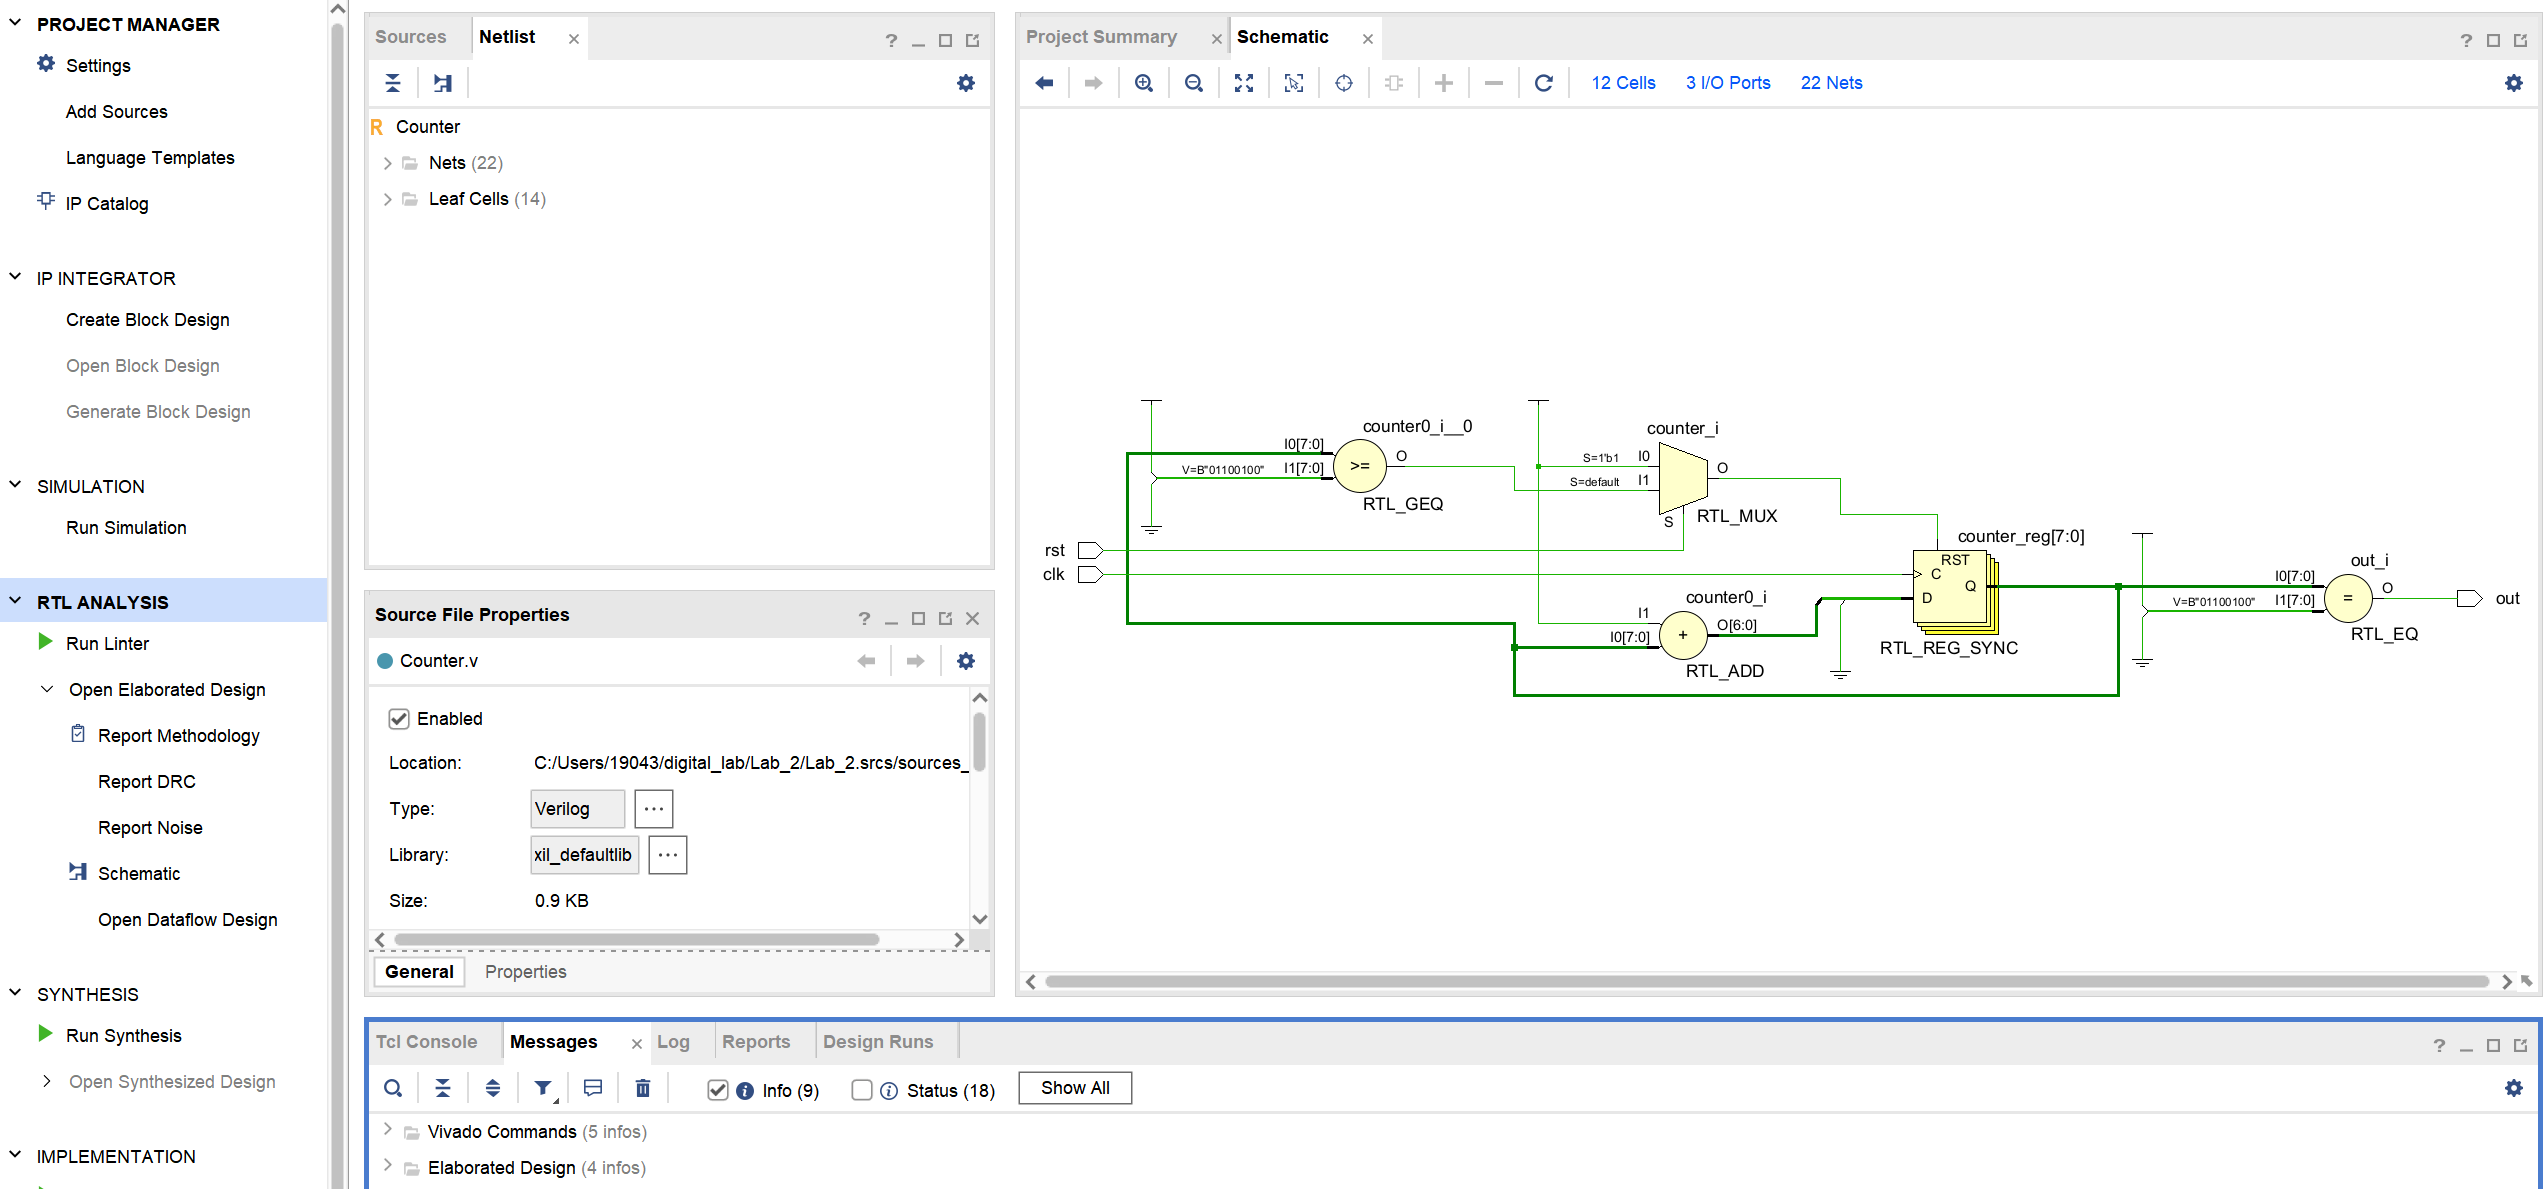Image resolution: width=2544 pixels, height=1189 pixels.
Task: Switch to the Project Summary tab
Action: click(x=1101, y=37)
